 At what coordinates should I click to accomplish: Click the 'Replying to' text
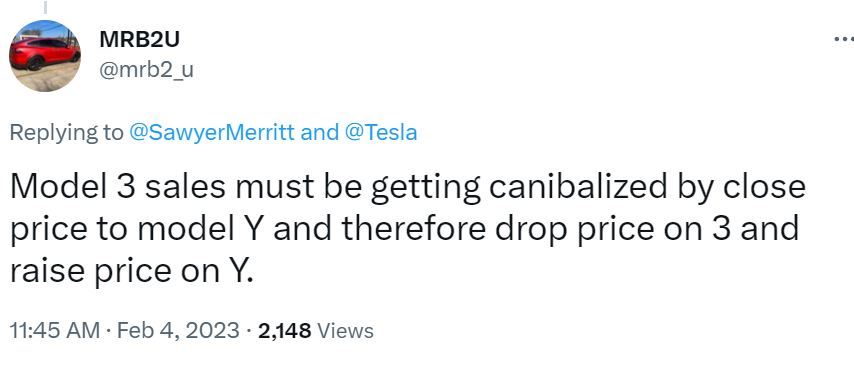coord(66,133)
